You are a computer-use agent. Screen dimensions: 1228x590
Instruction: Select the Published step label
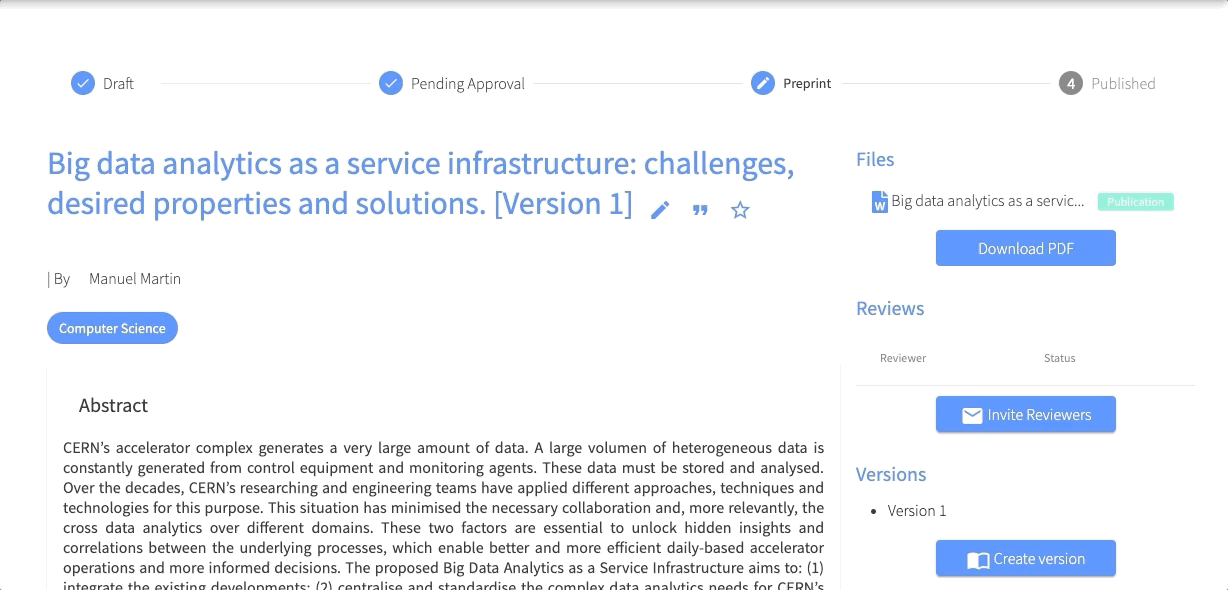click(x=1123, y=84)
